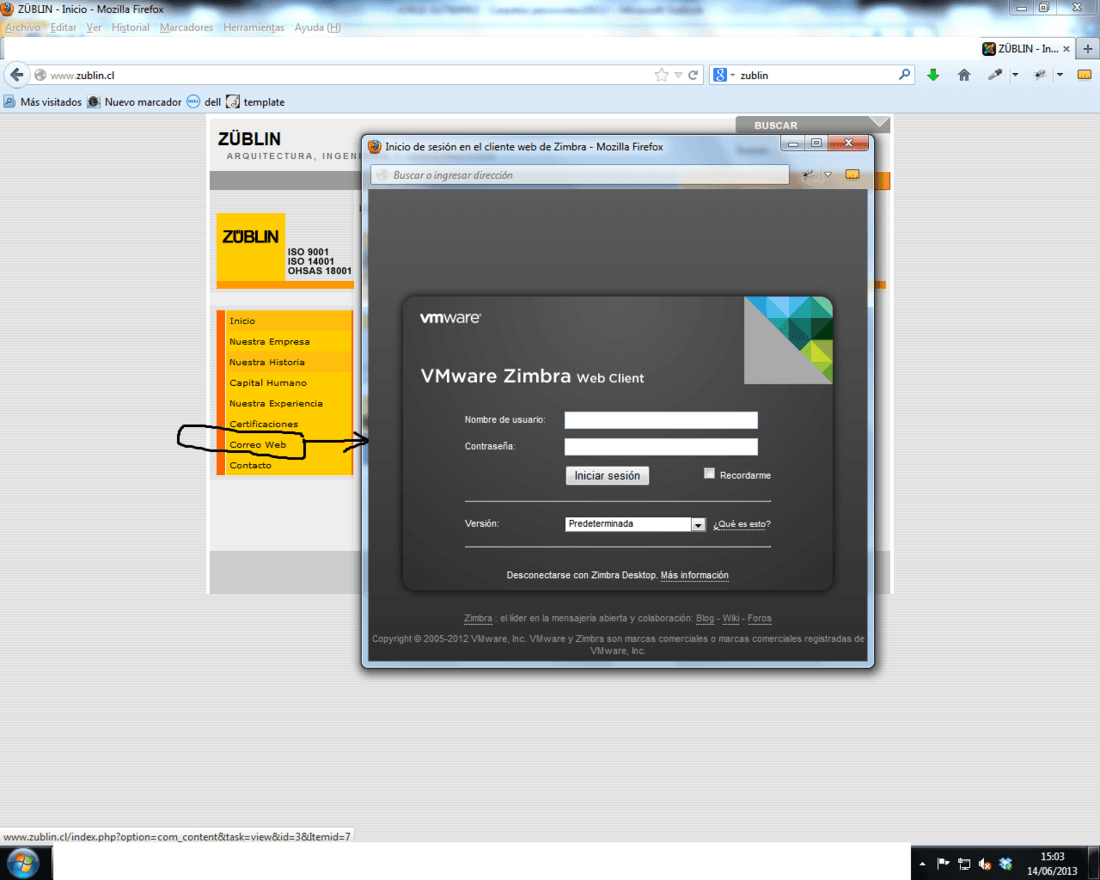Click the Dropbox tray icon
This screenshot has height=880, width=1100.
1005,864
